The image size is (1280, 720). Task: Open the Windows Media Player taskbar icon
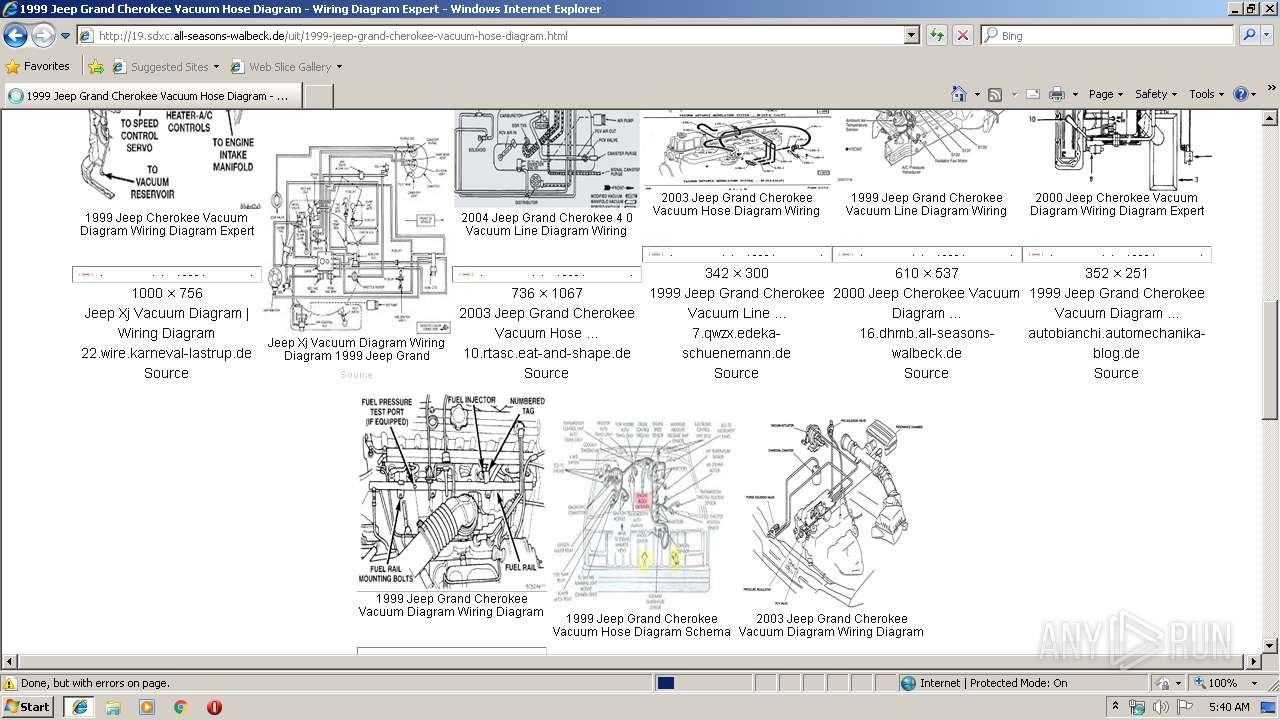[147, 707]
